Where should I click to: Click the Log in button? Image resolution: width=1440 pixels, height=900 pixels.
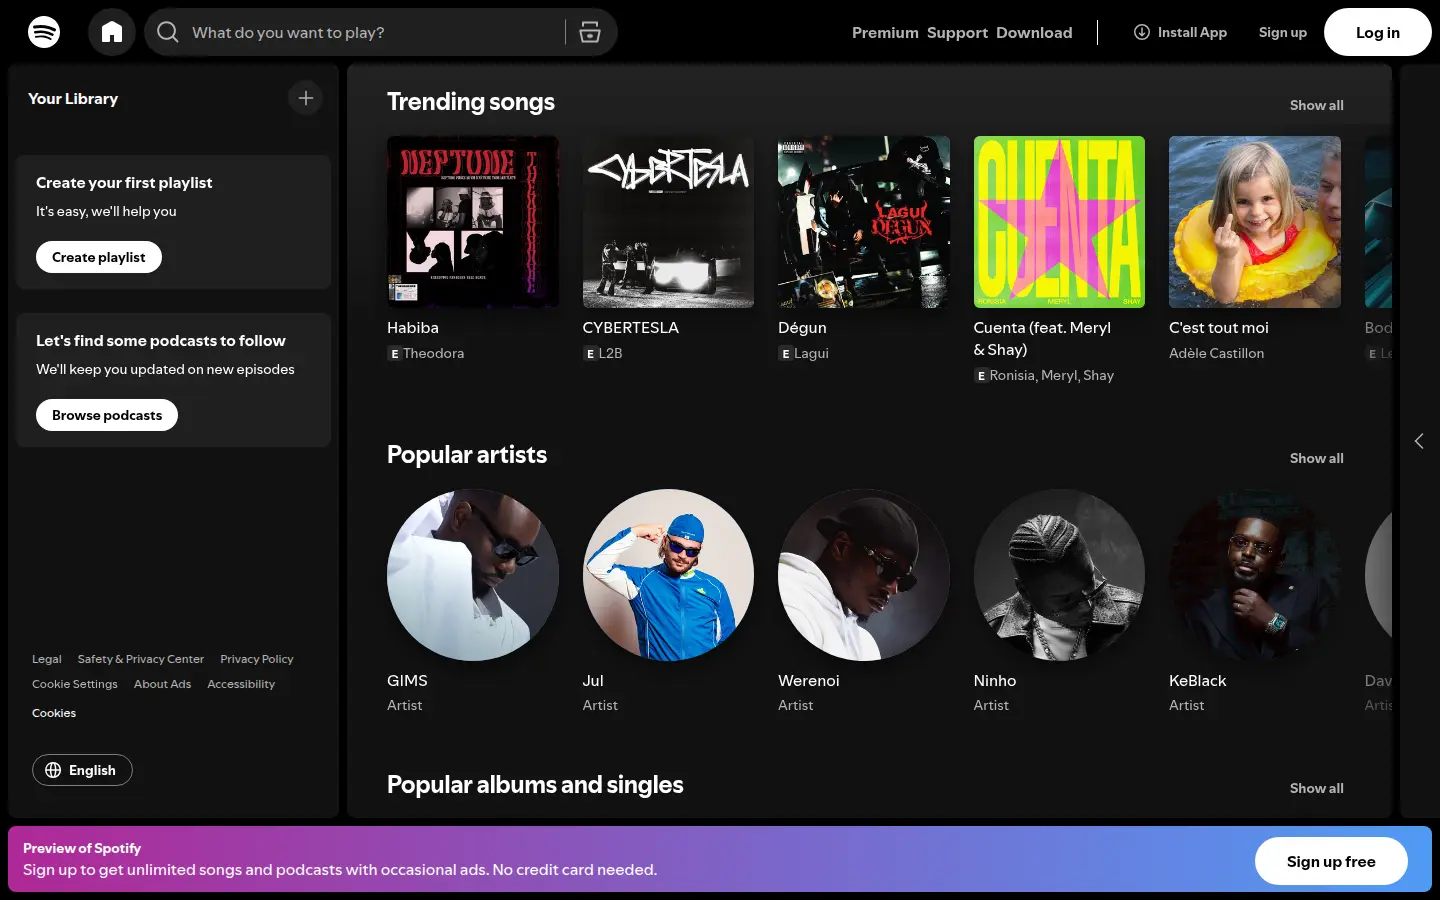click(x=1378, y=32)
